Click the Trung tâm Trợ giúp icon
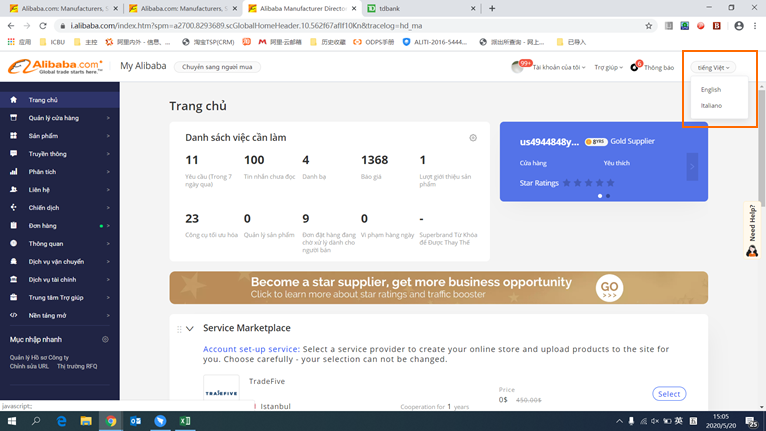The image size is (766, 431). (x=14, y=297)
